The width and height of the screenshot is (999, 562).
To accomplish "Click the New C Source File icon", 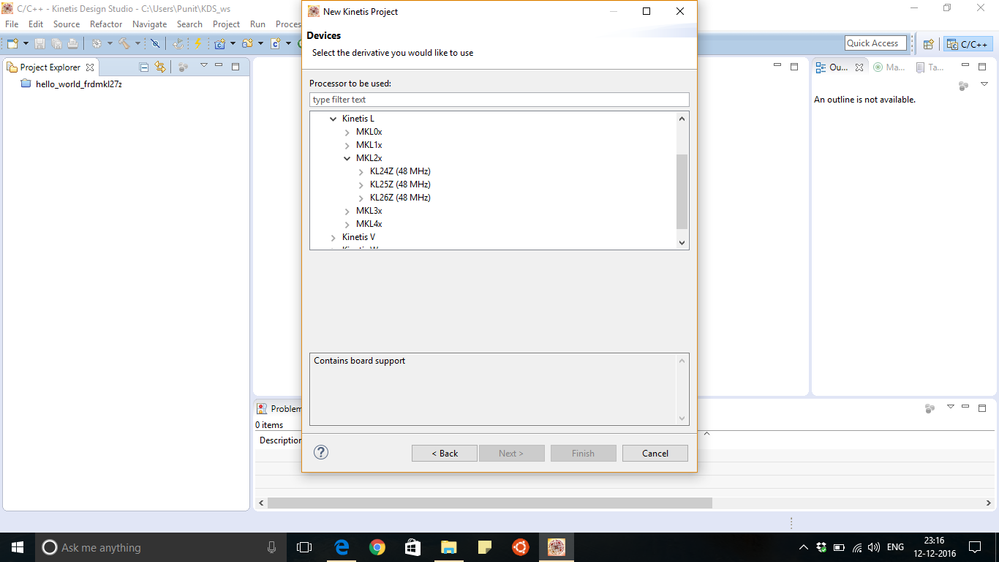I will pyautogui.click(x=275, y=43).
